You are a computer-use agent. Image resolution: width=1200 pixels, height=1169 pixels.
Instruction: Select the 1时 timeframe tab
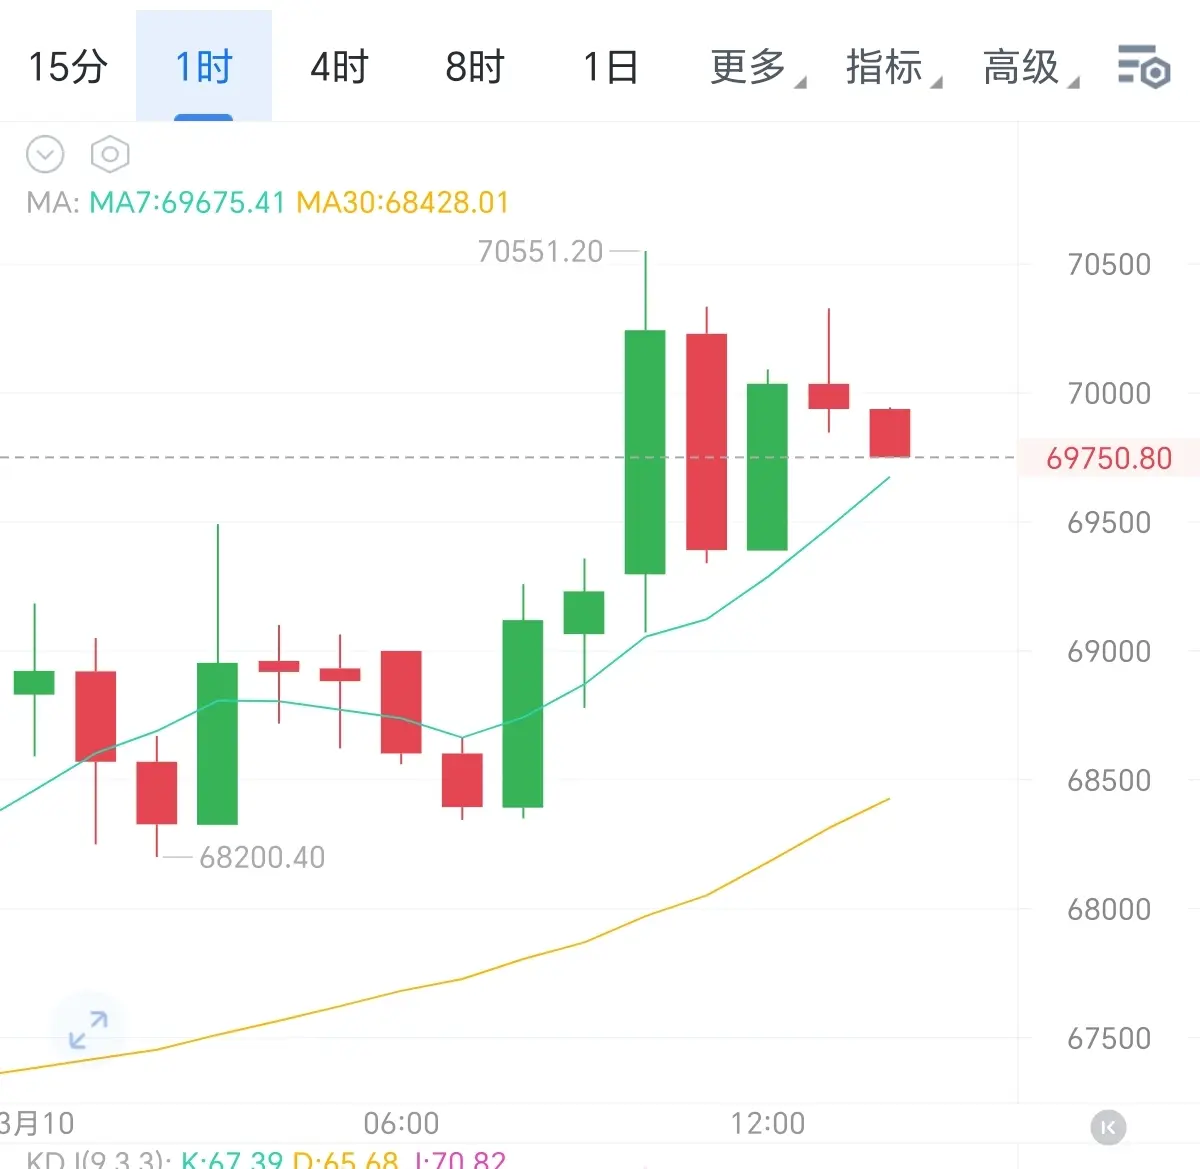point(204,67)
